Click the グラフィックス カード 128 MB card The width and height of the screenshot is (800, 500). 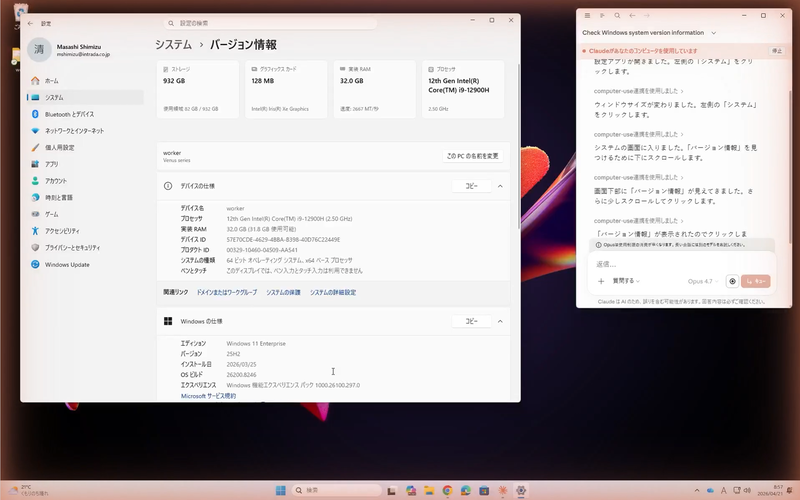(286, 89)
